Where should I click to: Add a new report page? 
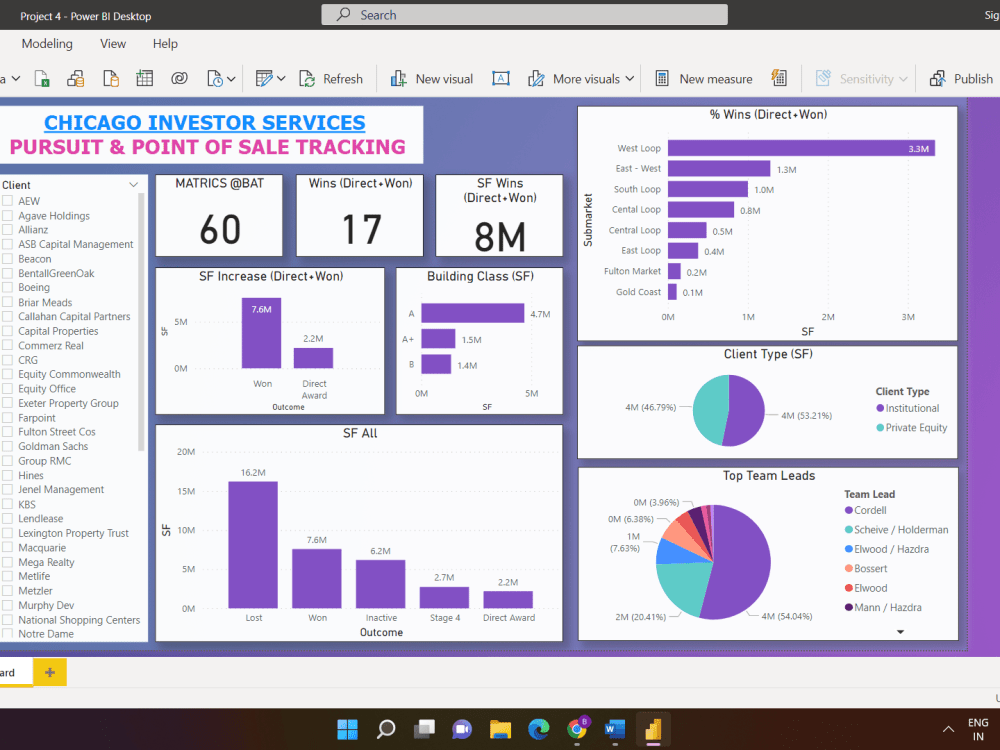(x=50, y=672)
